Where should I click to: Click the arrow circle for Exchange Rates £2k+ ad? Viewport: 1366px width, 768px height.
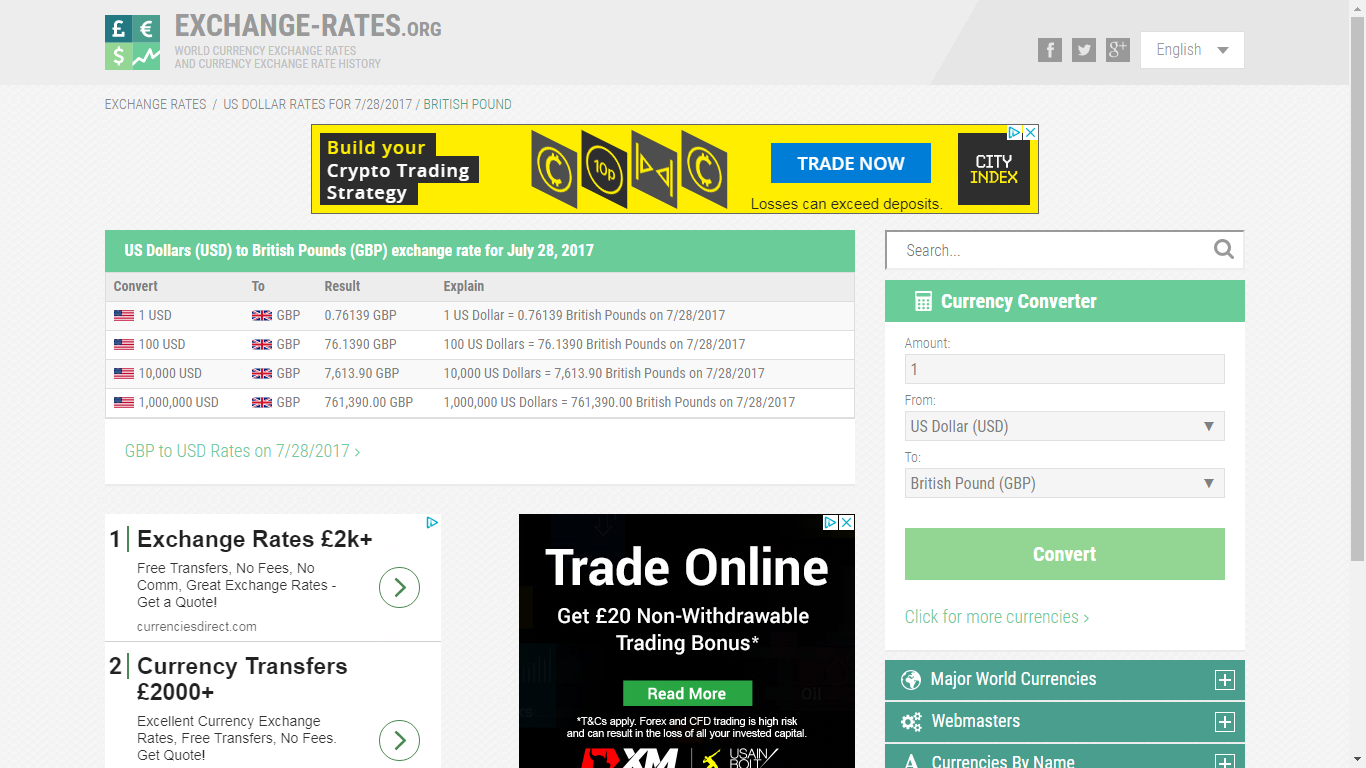(399, 587)
